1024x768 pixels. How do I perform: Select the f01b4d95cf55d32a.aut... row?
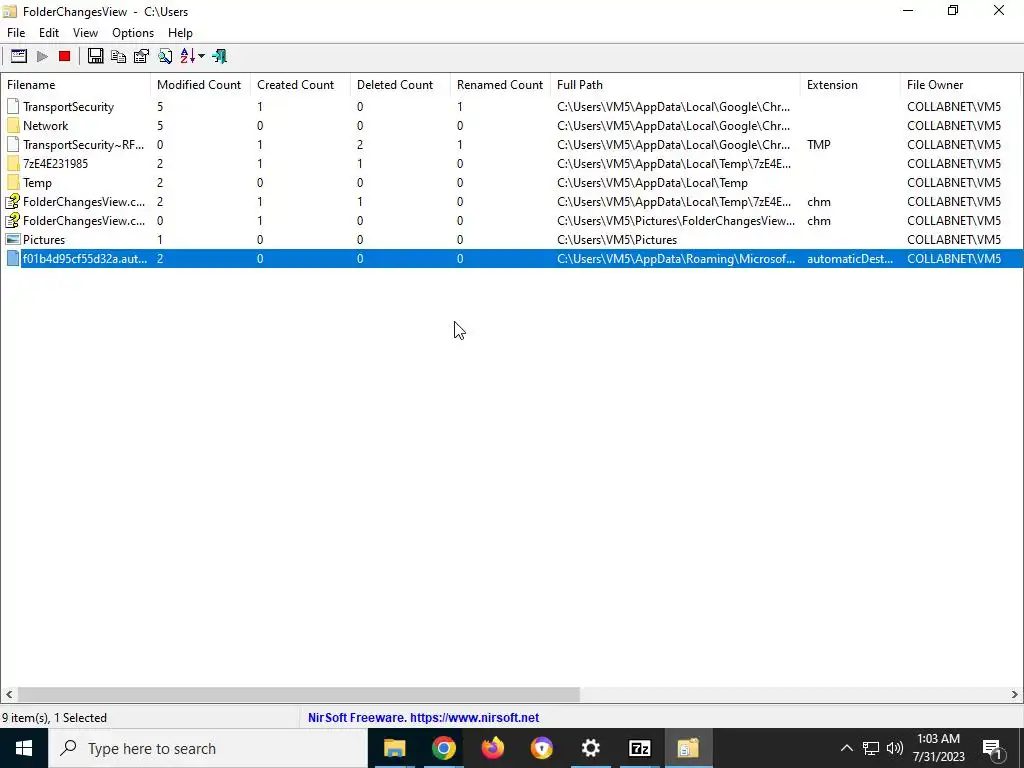(512, 259)
